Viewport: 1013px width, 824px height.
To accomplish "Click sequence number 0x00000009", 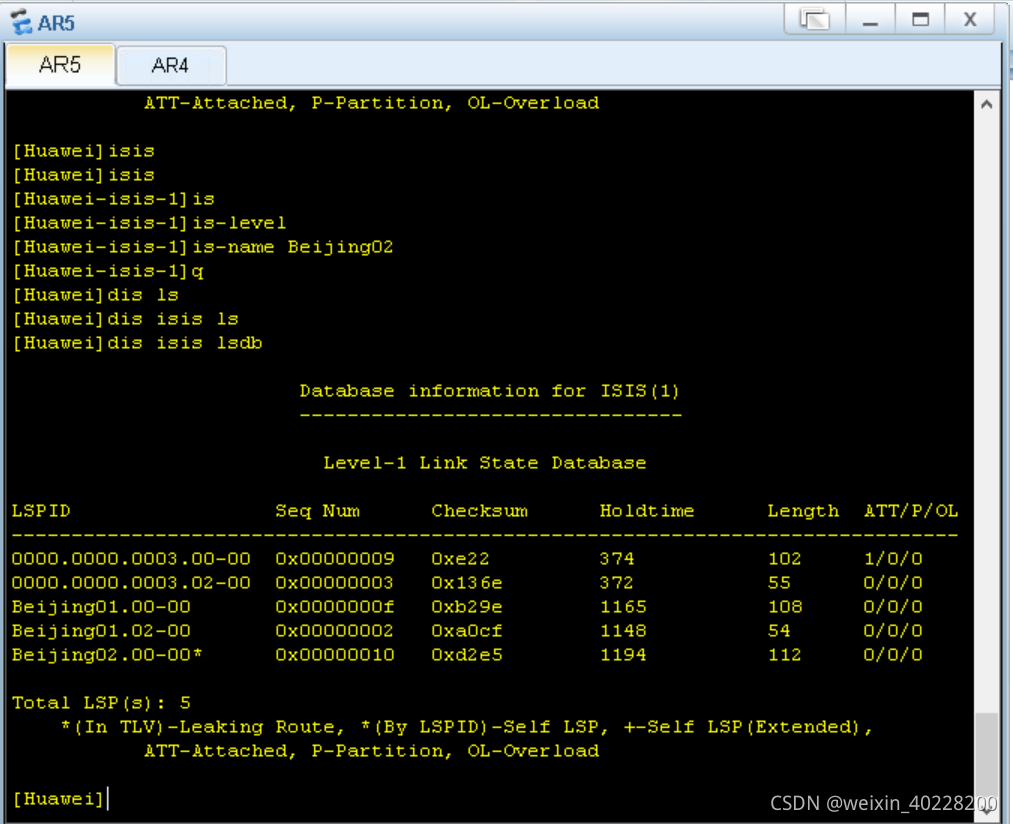I will click(x=335, y=558).
